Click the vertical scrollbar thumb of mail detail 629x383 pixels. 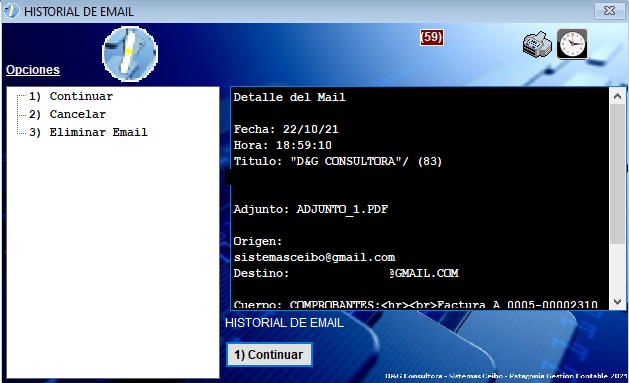(617, 174)
